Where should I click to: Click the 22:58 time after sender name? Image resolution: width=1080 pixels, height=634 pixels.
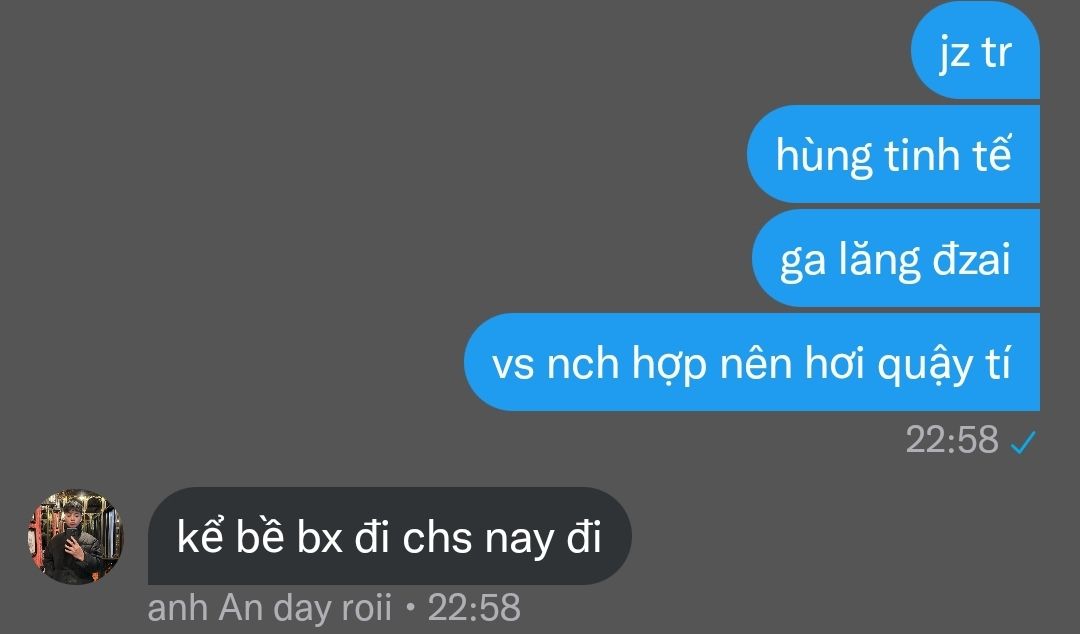(474, 609)
